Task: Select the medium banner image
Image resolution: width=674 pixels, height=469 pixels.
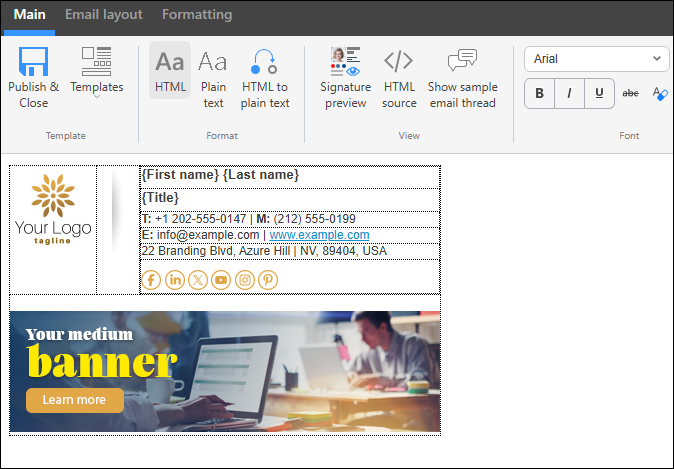Action: [x=225, y=371]
